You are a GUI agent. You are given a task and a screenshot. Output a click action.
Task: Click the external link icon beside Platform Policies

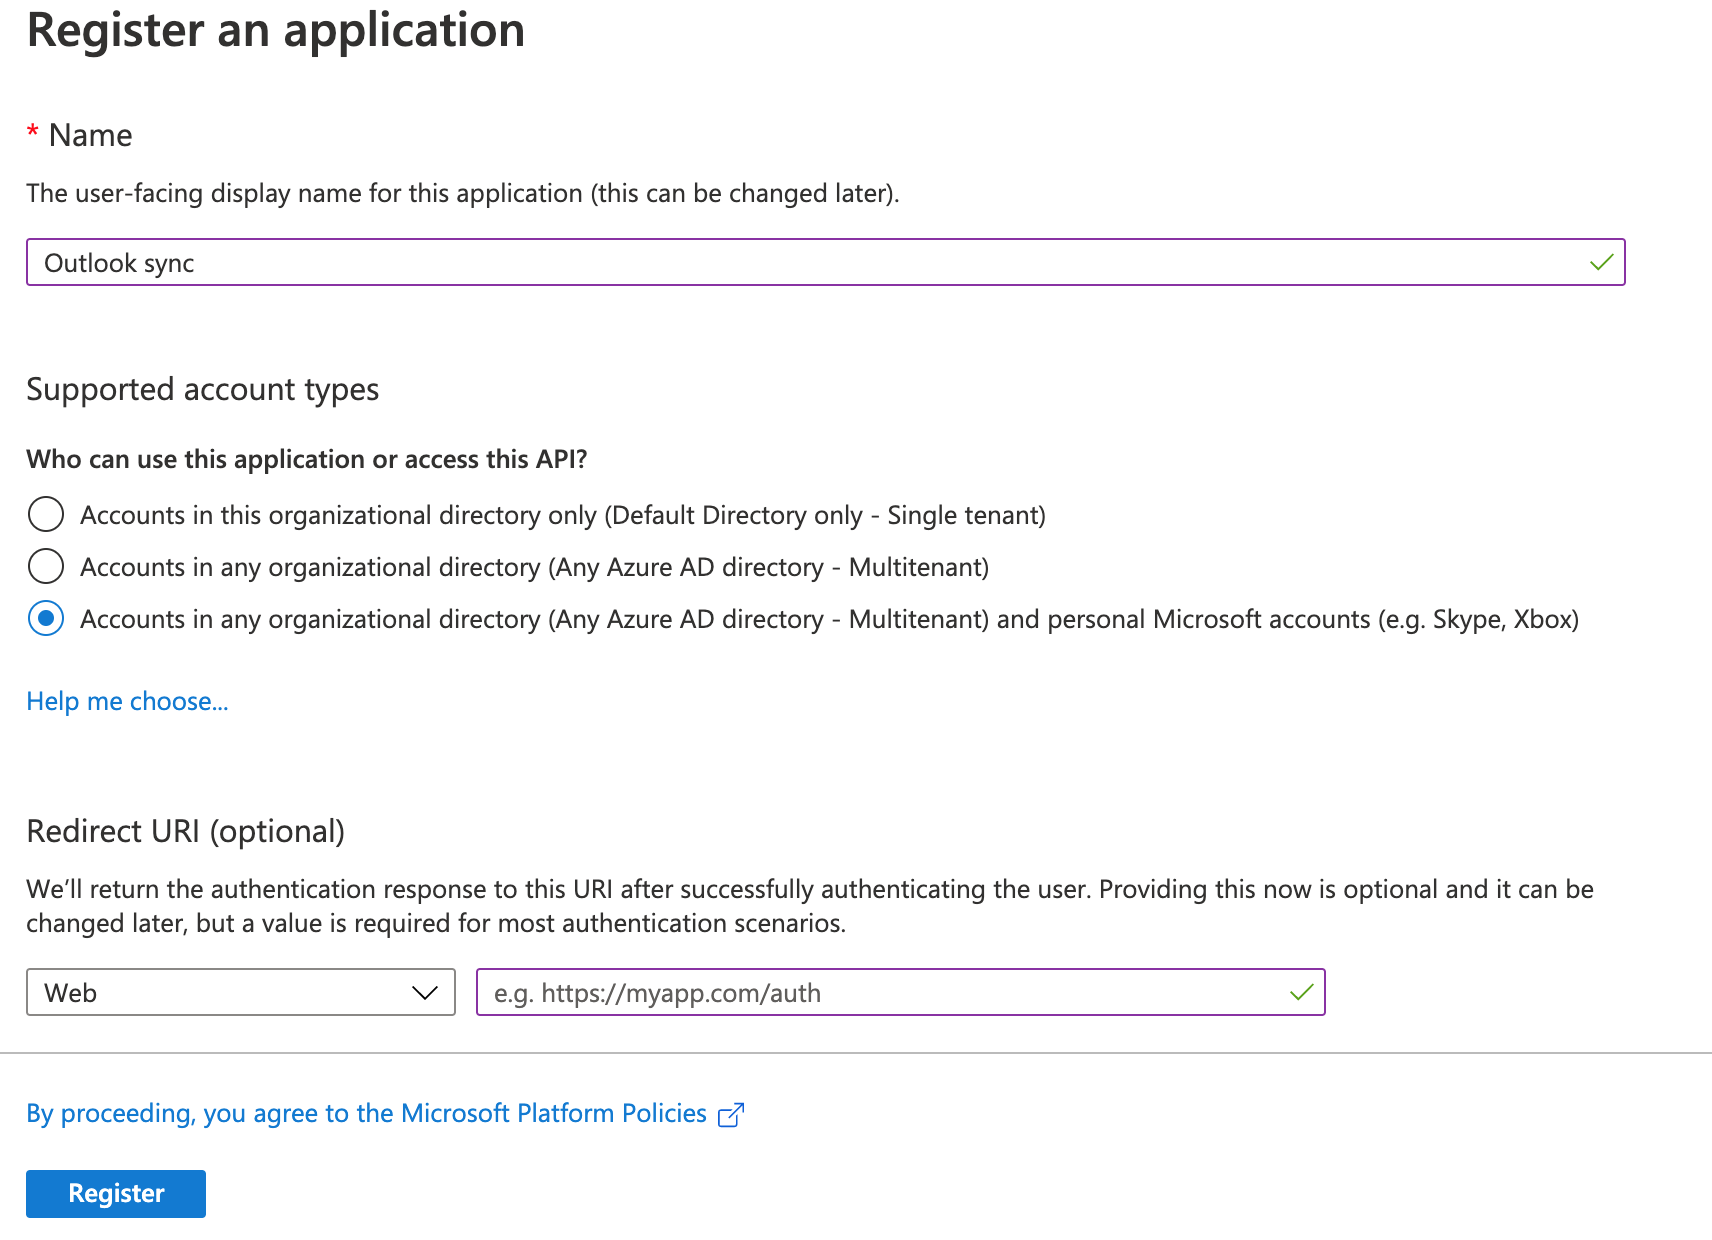(731, 1115)
